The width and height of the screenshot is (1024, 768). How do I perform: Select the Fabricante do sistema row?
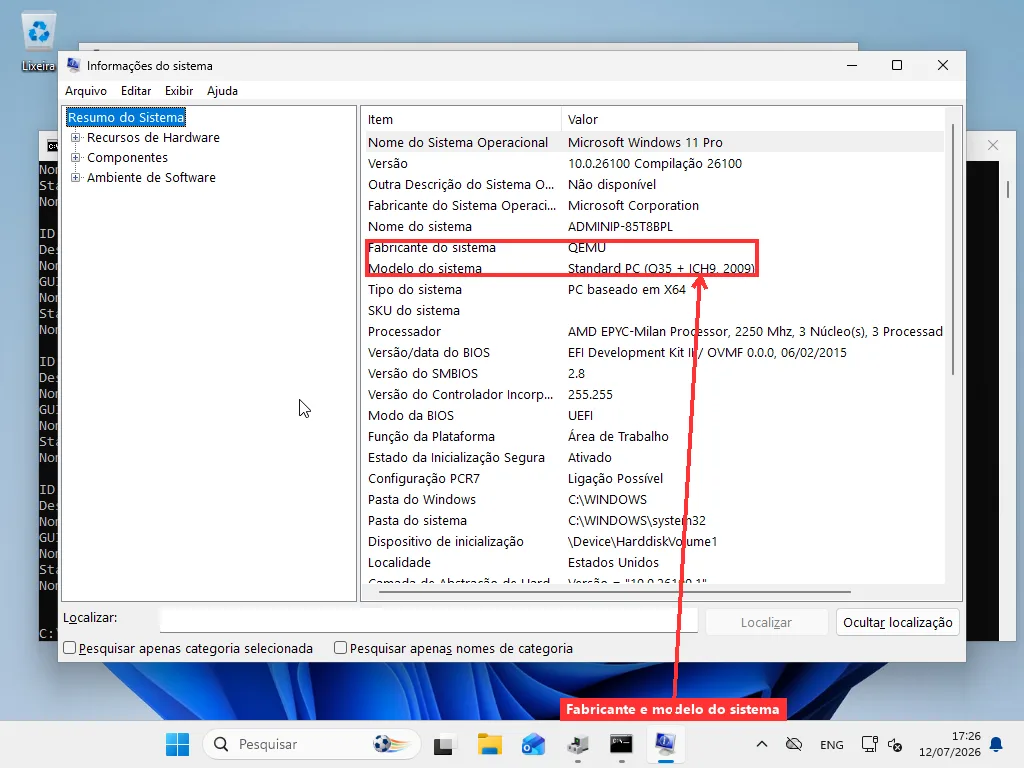point(653,248)
